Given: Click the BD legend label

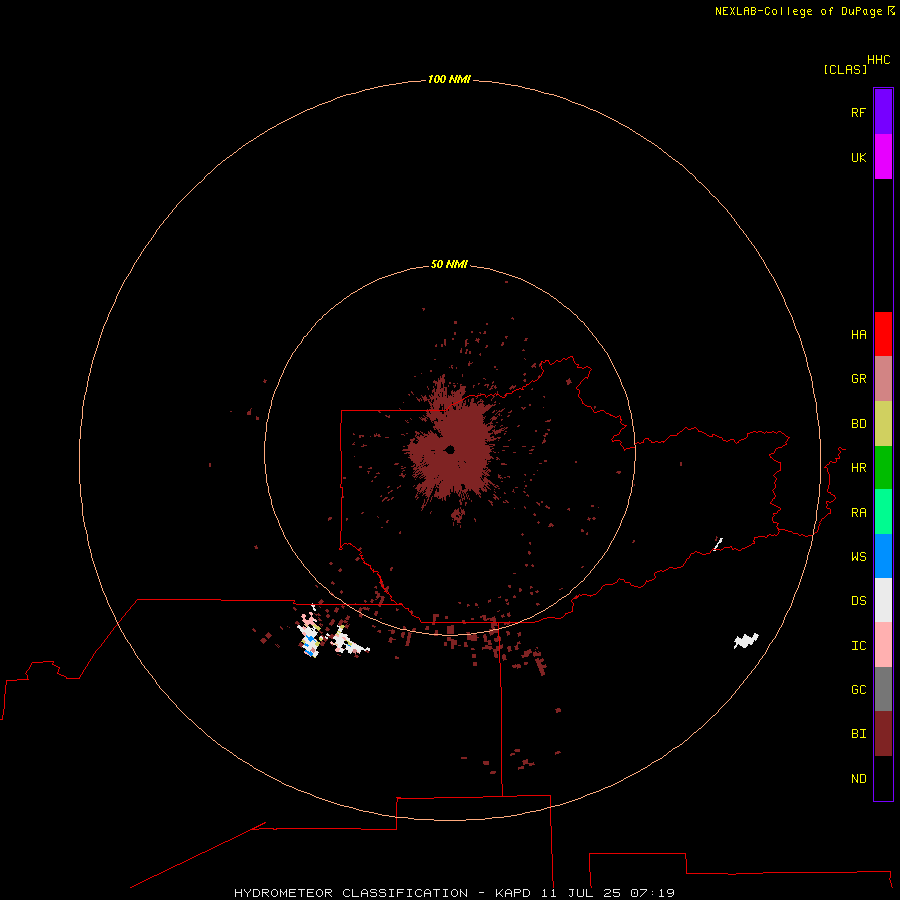Looking at the screenshot, I should click(x=858, y=424).
